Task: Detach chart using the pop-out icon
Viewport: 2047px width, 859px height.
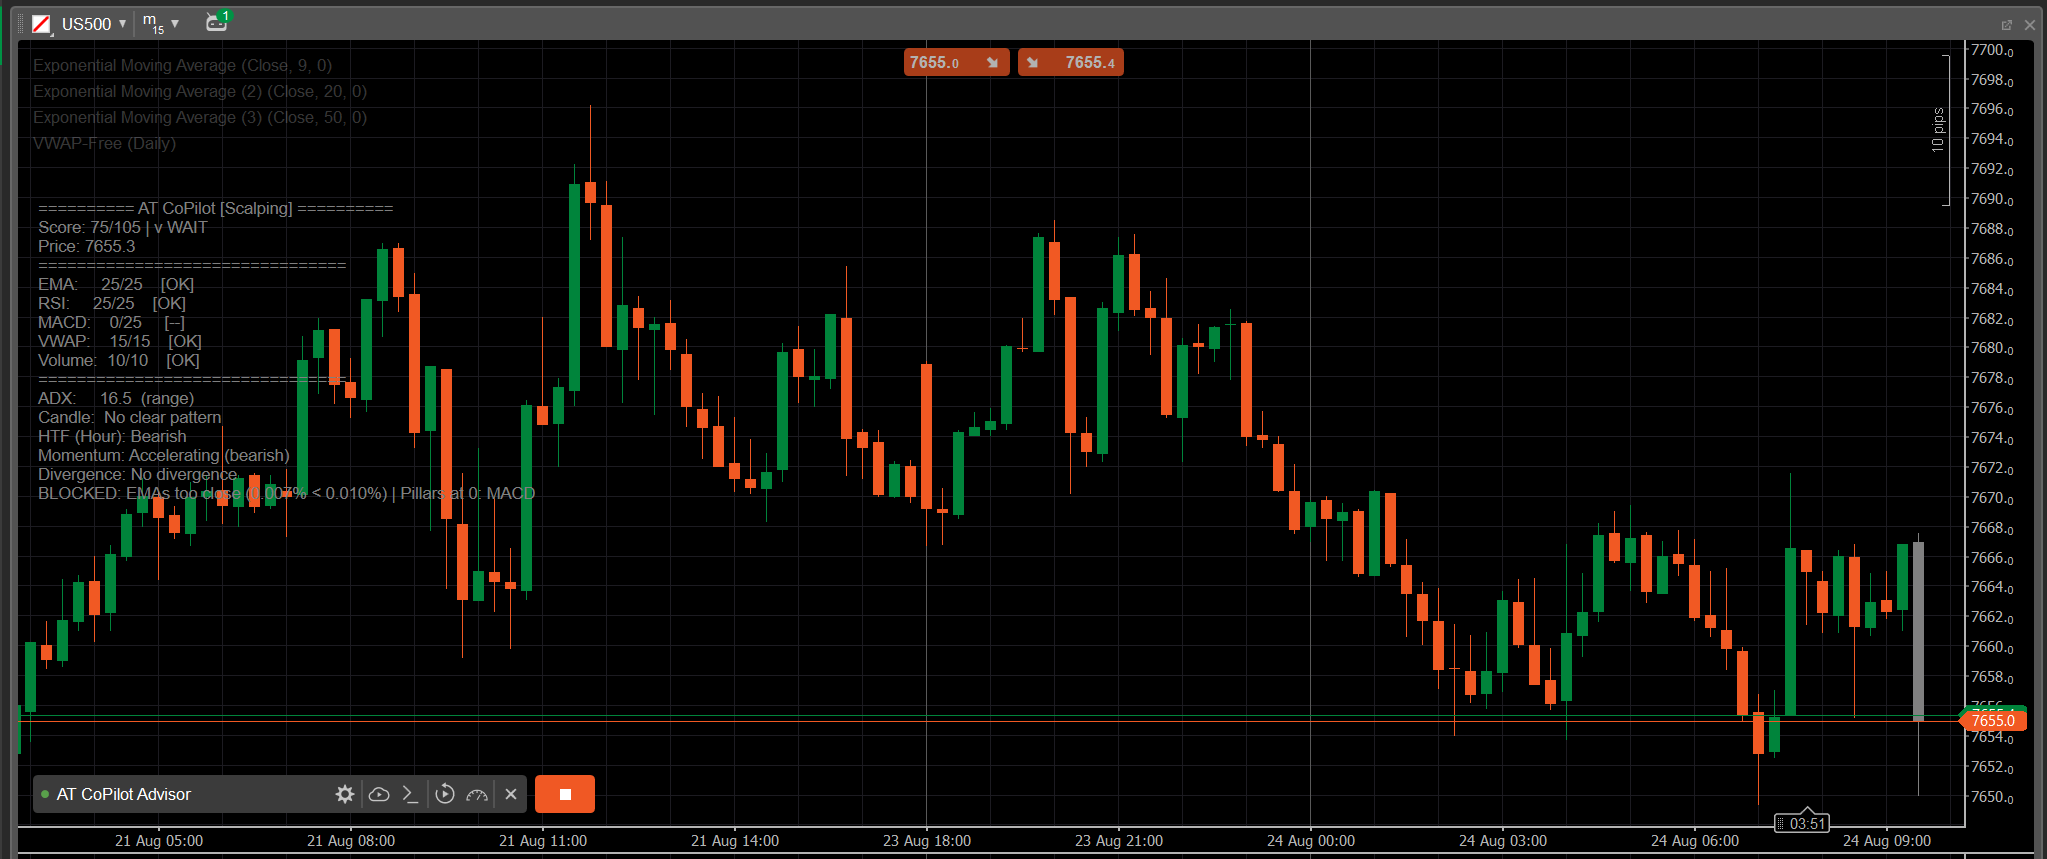Action: pos(2007,25)
